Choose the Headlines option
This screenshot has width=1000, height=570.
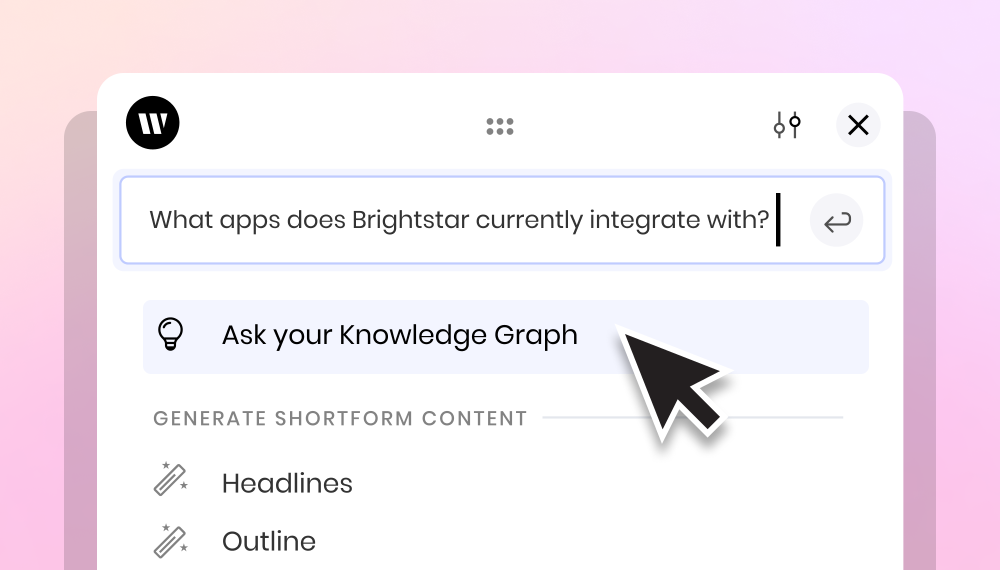(287, 483)
